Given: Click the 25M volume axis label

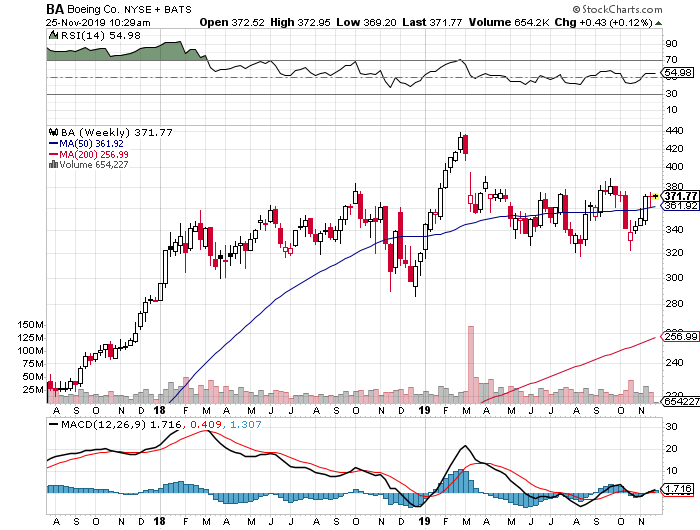Looking at the screenshot, I should click(33, 389).
